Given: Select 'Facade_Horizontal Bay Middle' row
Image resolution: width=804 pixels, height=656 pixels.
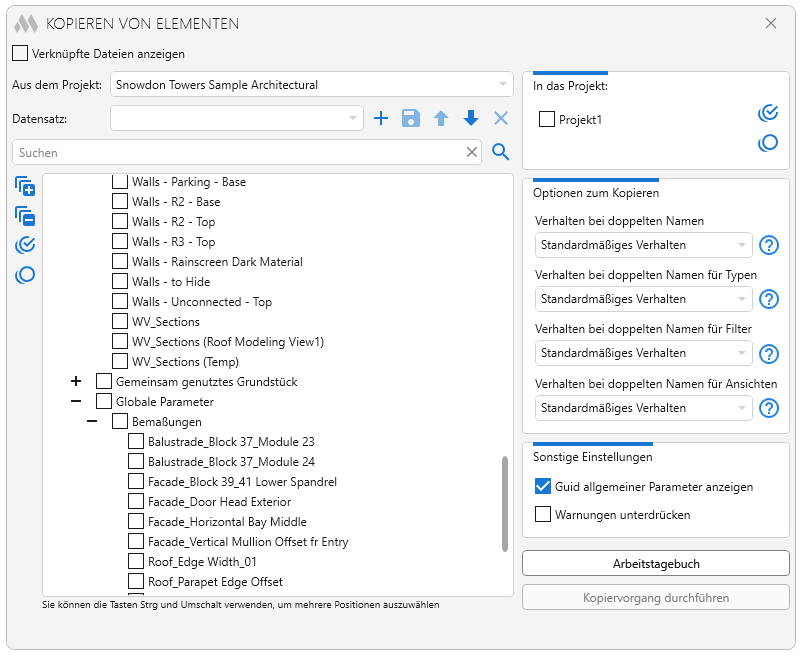Looking at the screenshot, I should click(x=227, y=522).
